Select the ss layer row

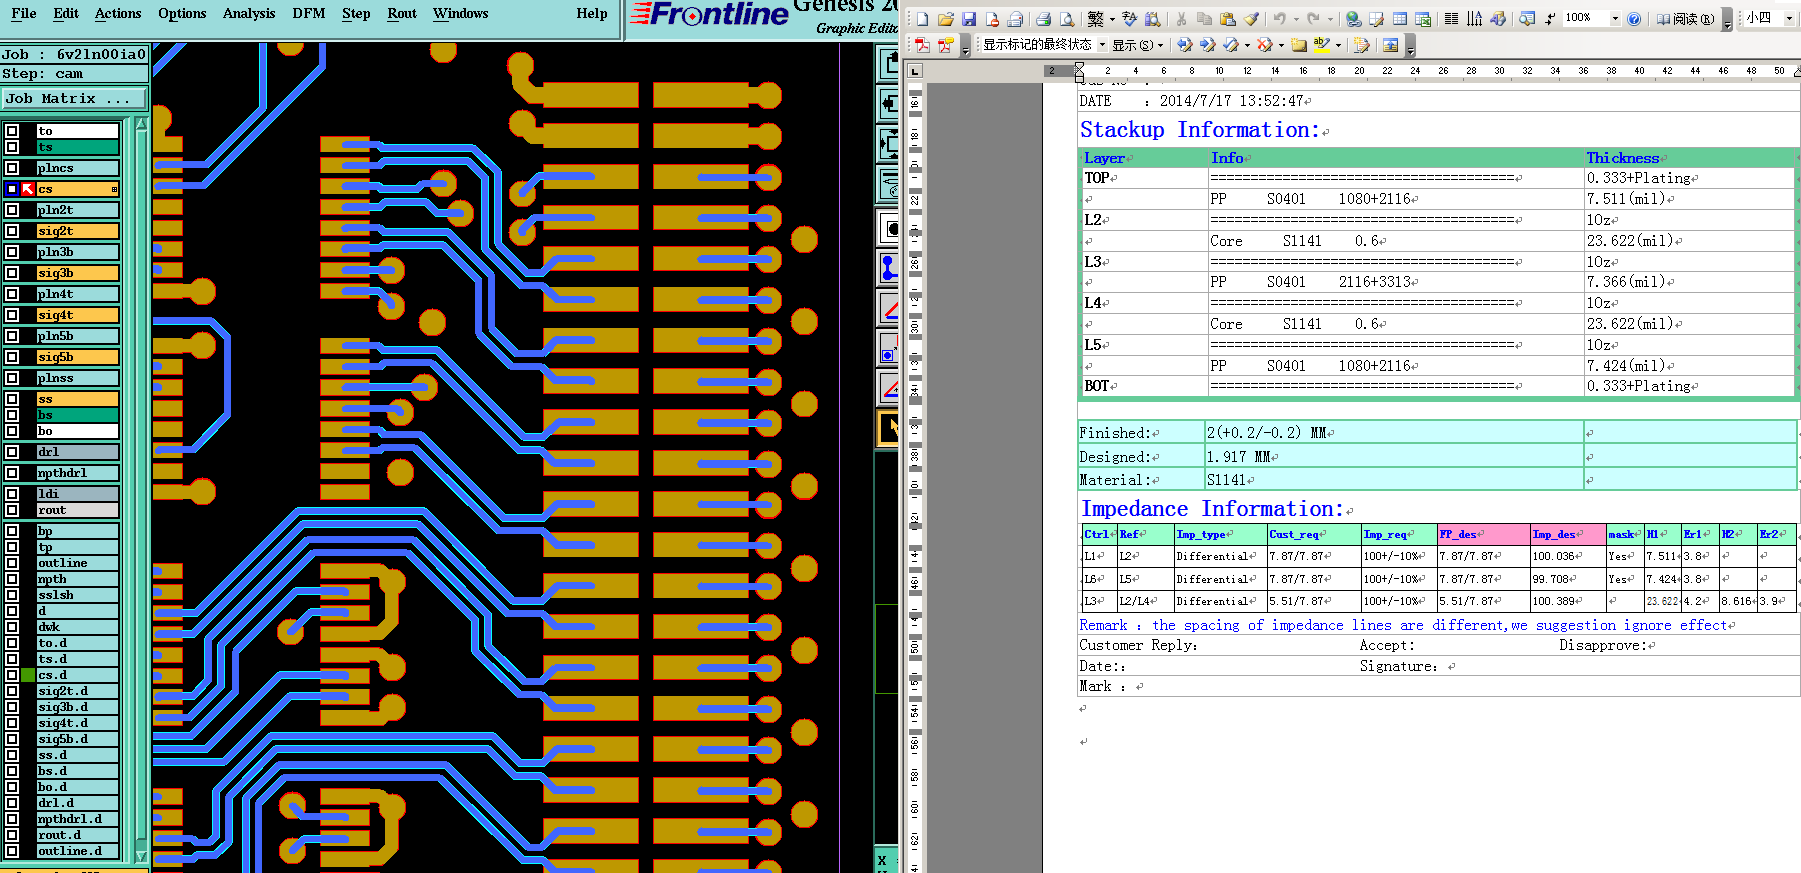(x=77, y=399)
